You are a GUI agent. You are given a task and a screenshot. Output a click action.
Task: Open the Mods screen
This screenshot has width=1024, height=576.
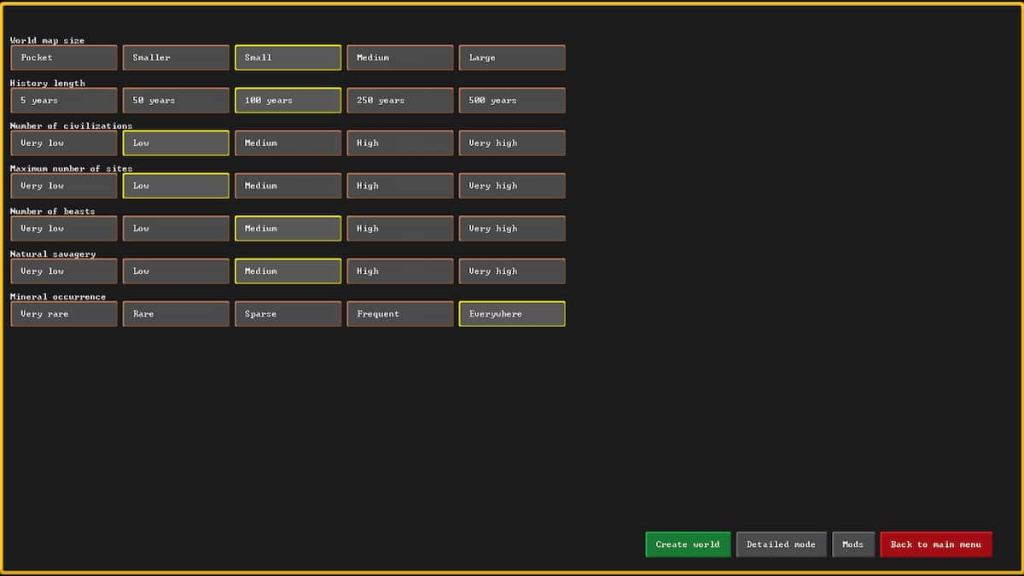click(x=853, y=544)
